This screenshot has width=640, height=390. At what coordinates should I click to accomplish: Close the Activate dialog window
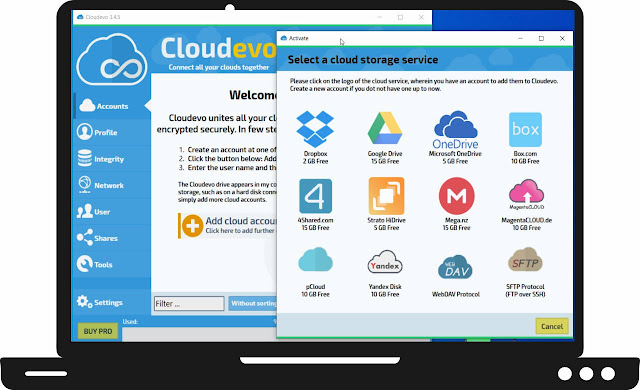(562, 38)
